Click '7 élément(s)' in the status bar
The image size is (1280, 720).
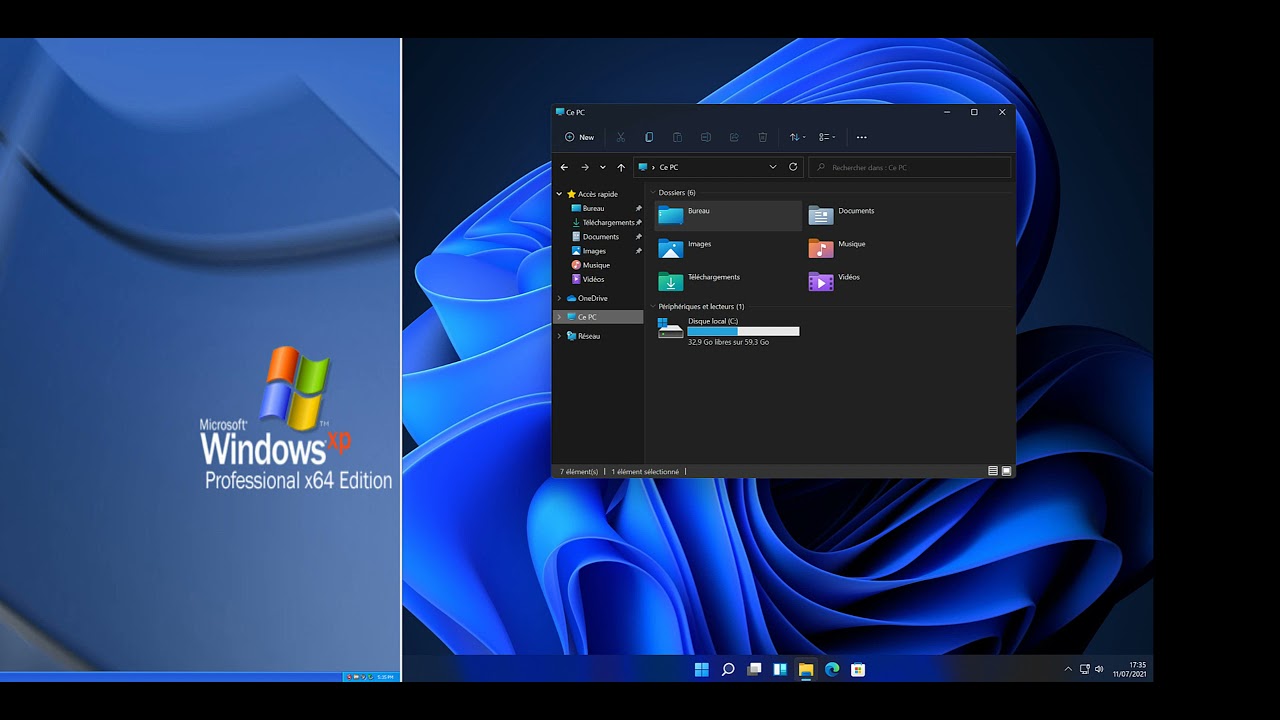579,471
